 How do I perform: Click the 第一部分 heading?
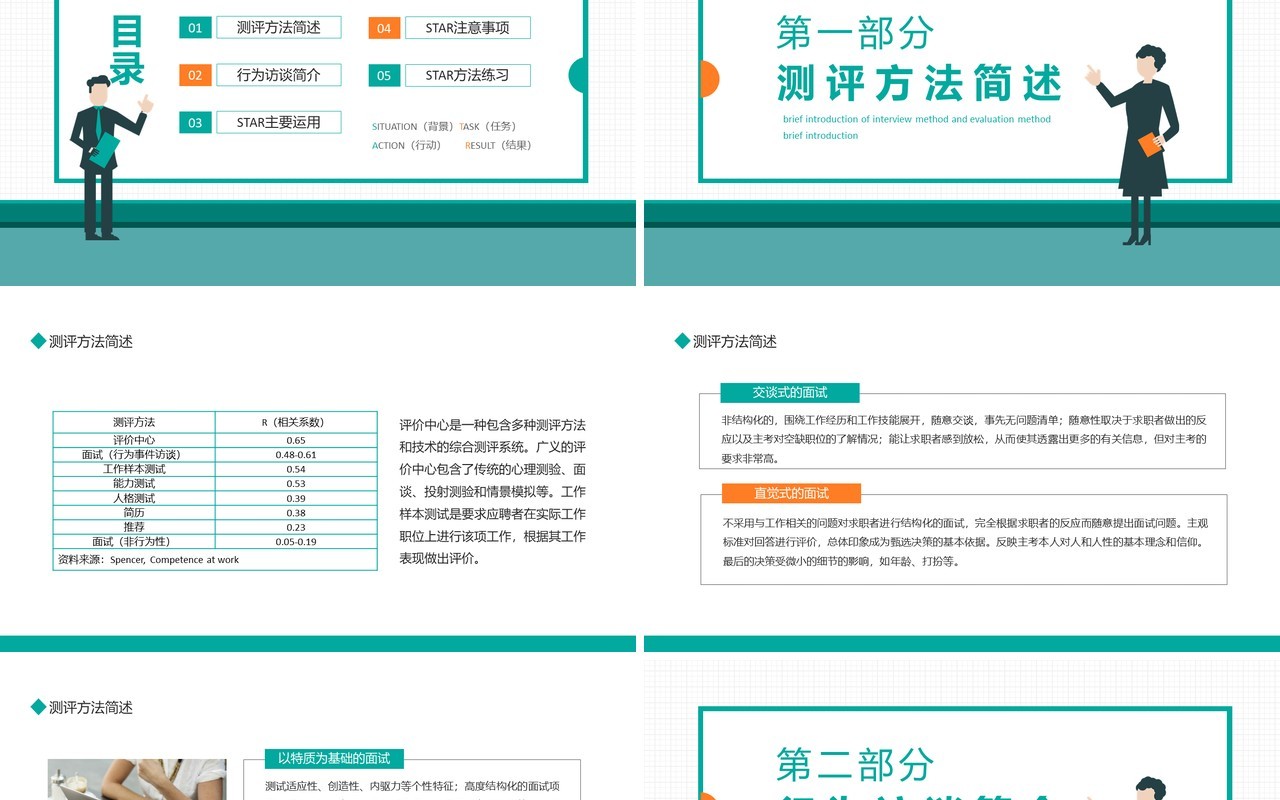point(855,32)
